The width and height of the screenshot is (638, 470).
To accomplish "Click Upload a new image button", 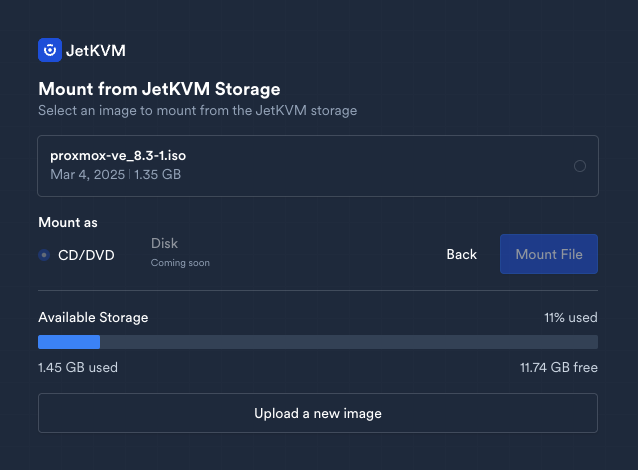I will click(x=318, y=413).
